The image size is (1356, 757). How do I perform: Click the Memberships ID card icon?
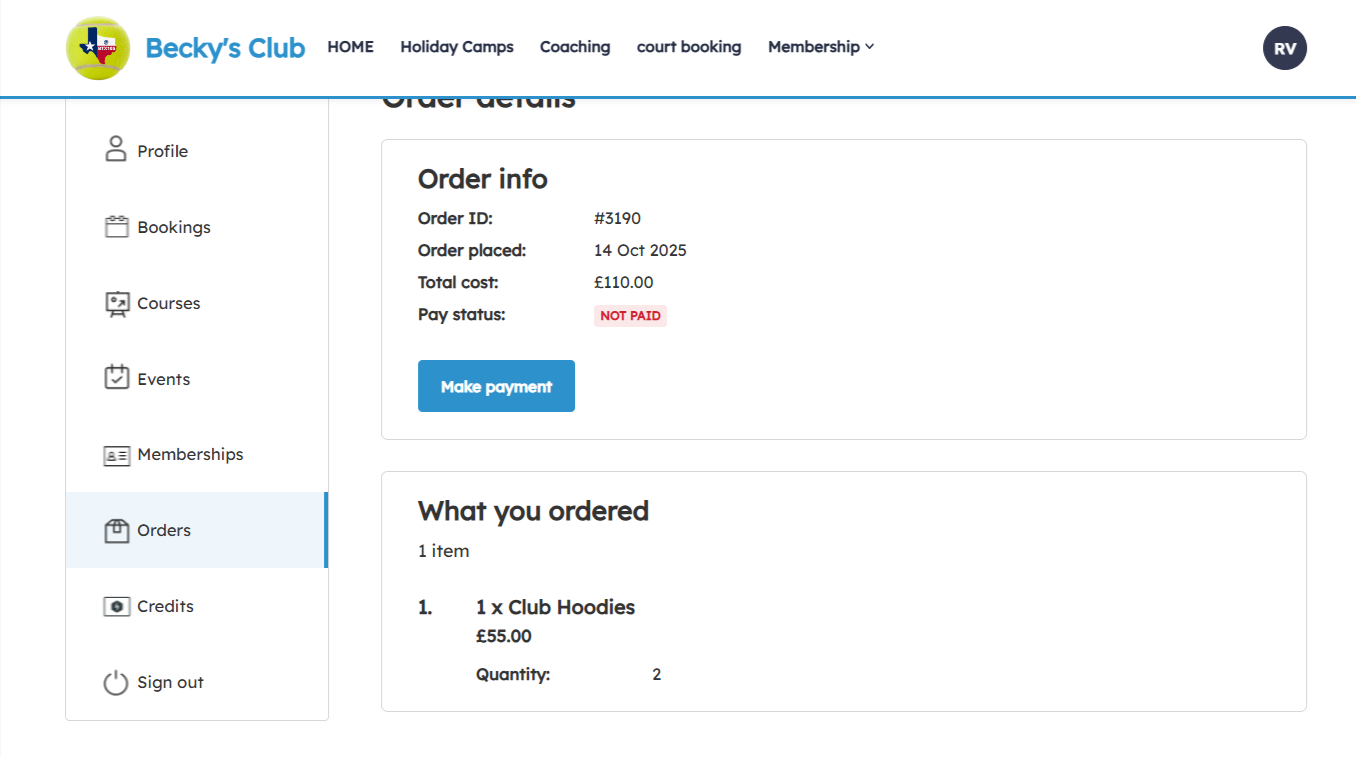(117, 455)
